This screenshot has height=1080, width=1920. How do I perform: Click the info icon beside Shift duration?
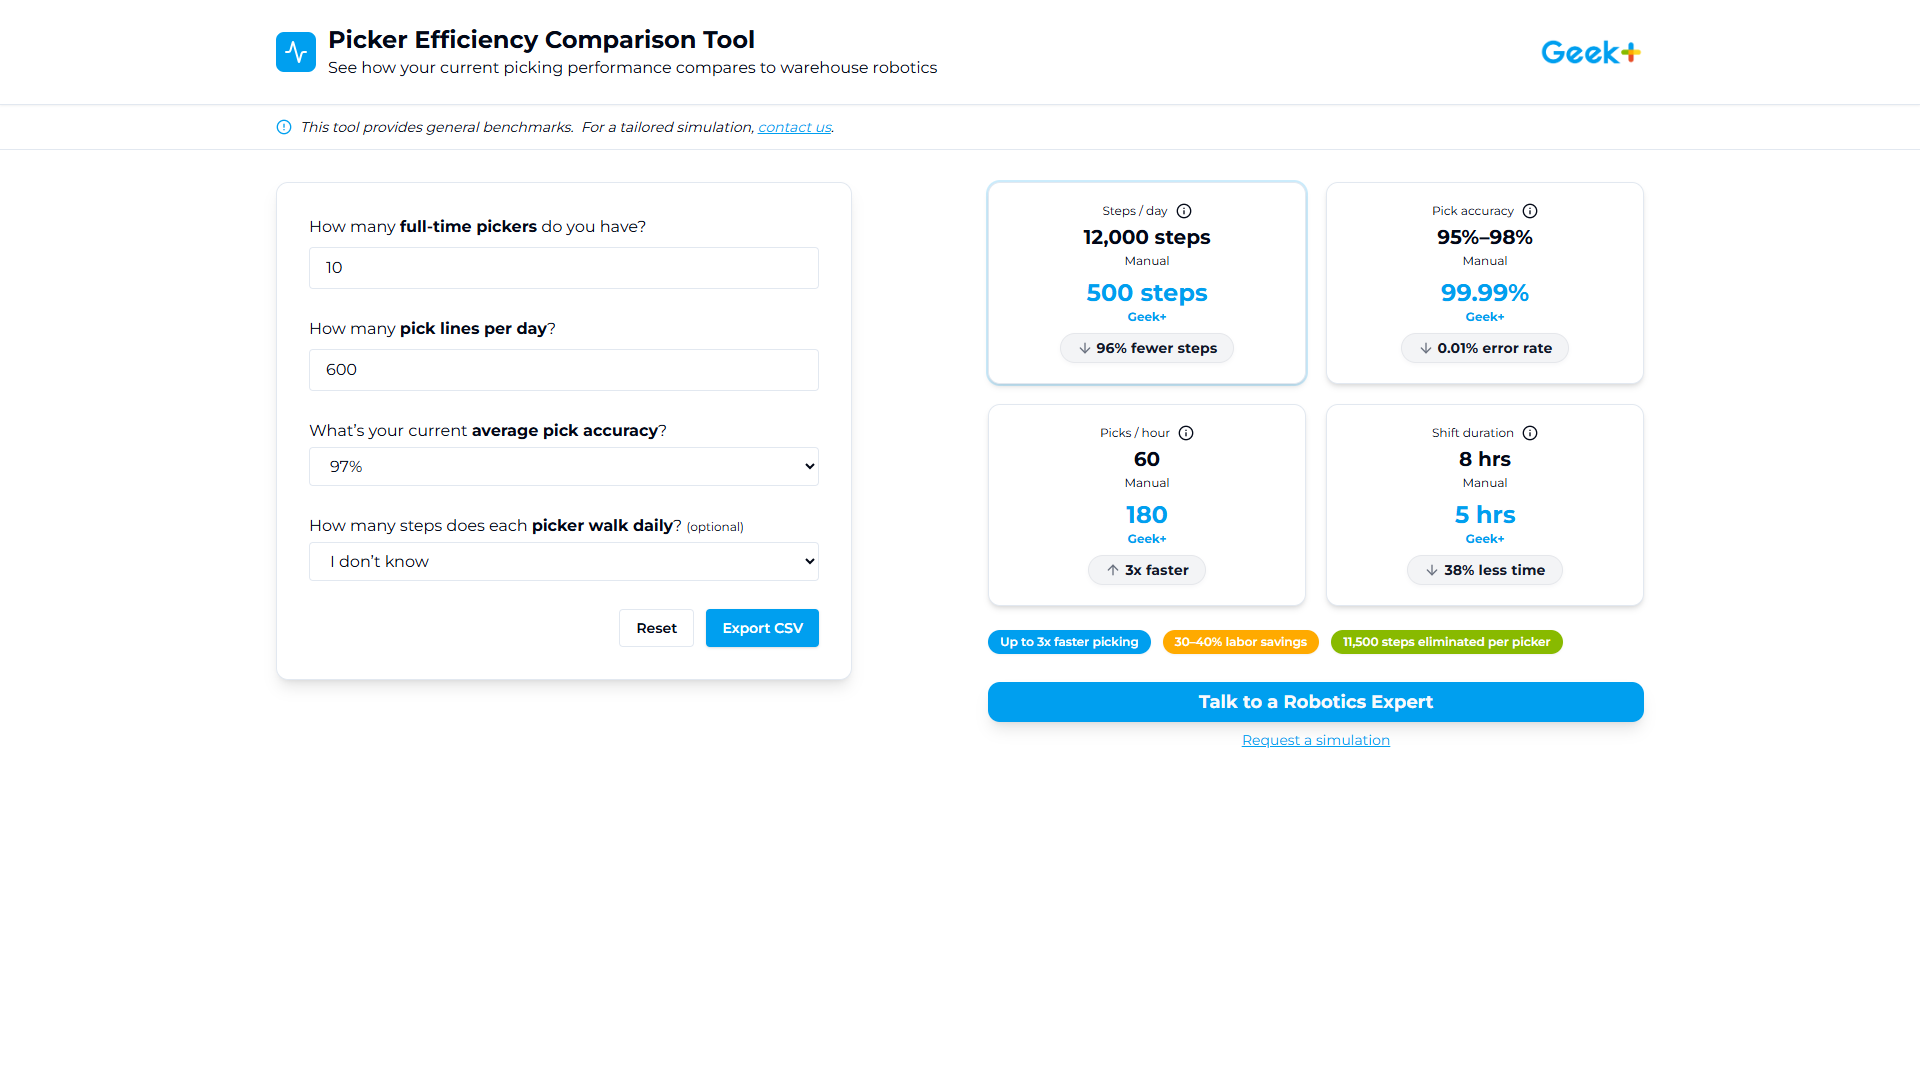click(x=1530, y=433)
